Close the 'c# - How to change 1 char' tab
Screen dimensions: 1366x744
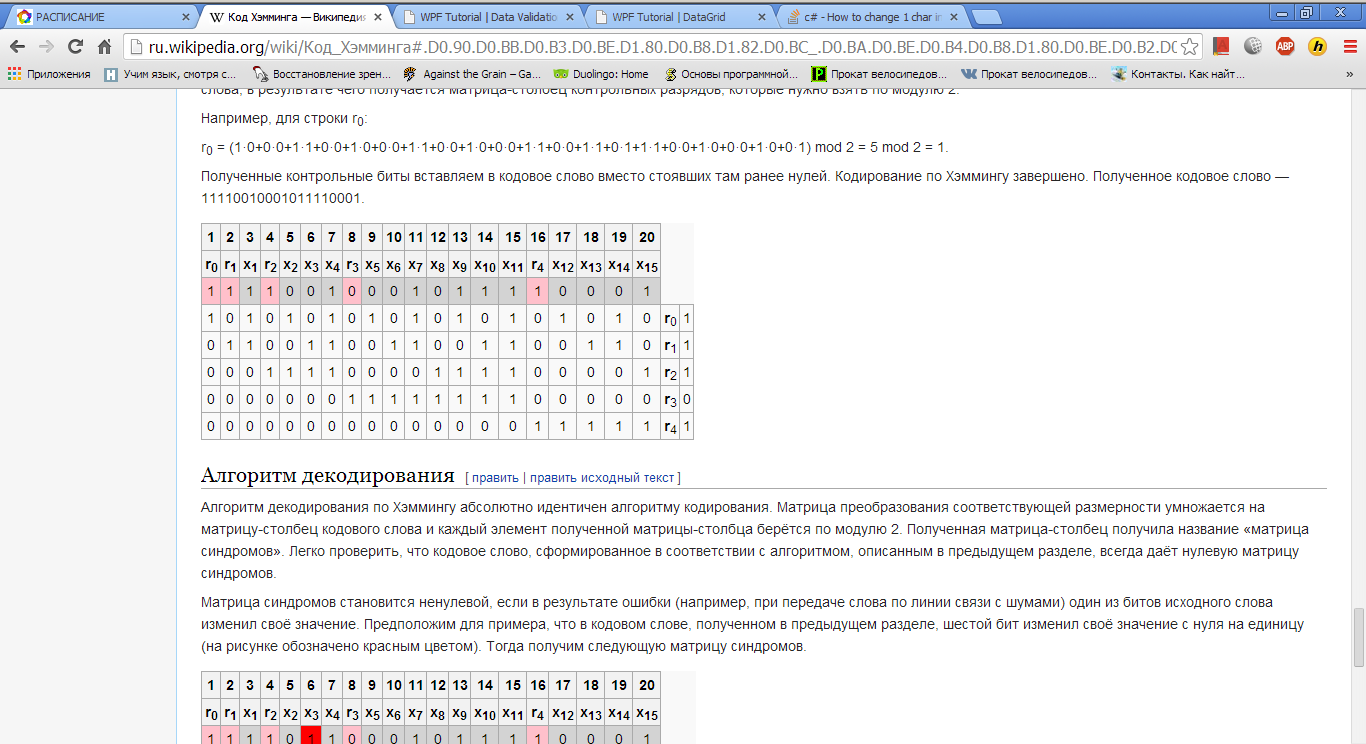(x=954, y=17)
